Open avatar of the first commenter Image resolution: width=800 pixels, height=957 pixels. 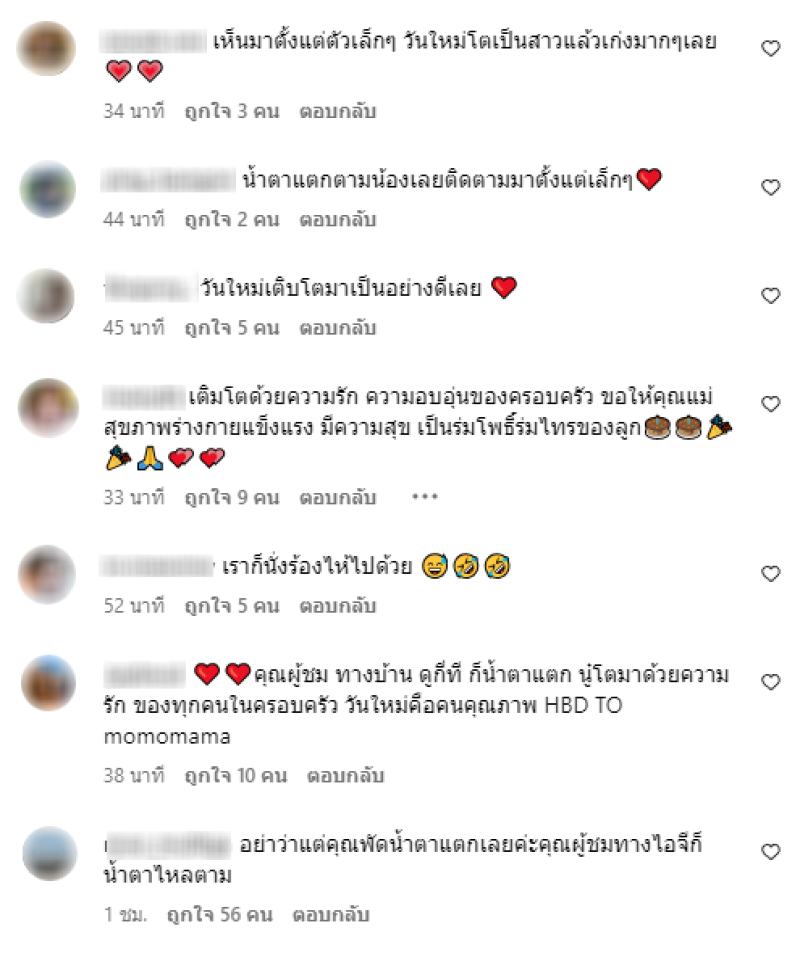point(46,48)
